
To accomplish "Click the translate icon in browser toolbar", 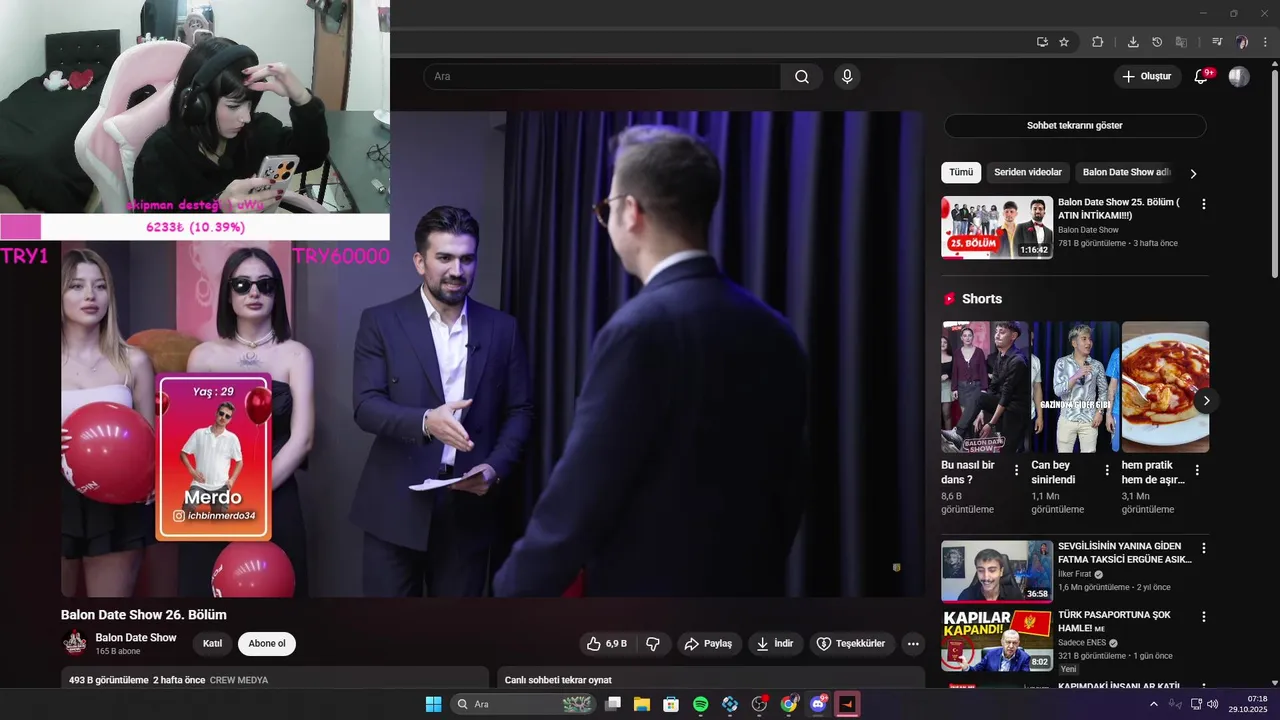I will (1181, 42).
